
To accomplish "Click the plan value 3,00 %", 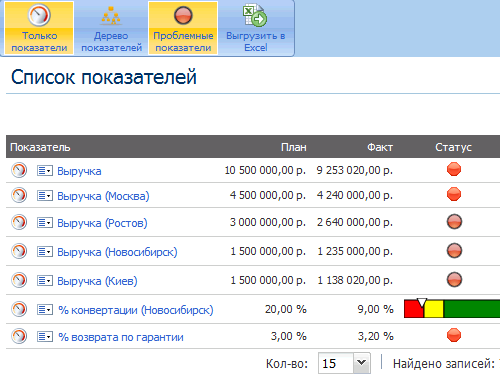I will 288,336.
